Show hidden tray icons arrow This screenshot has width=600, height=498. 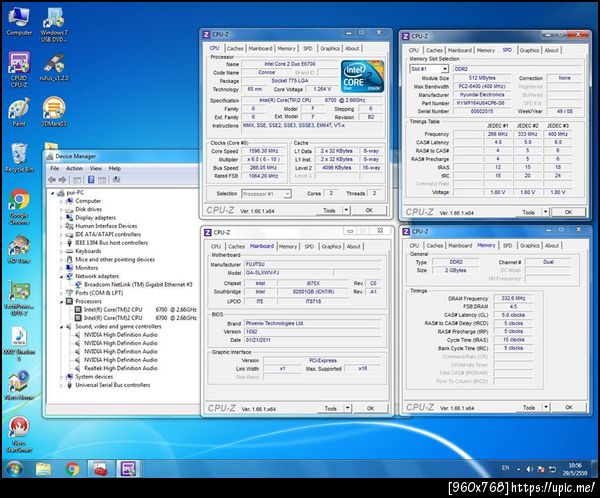[x=518, y=469]
